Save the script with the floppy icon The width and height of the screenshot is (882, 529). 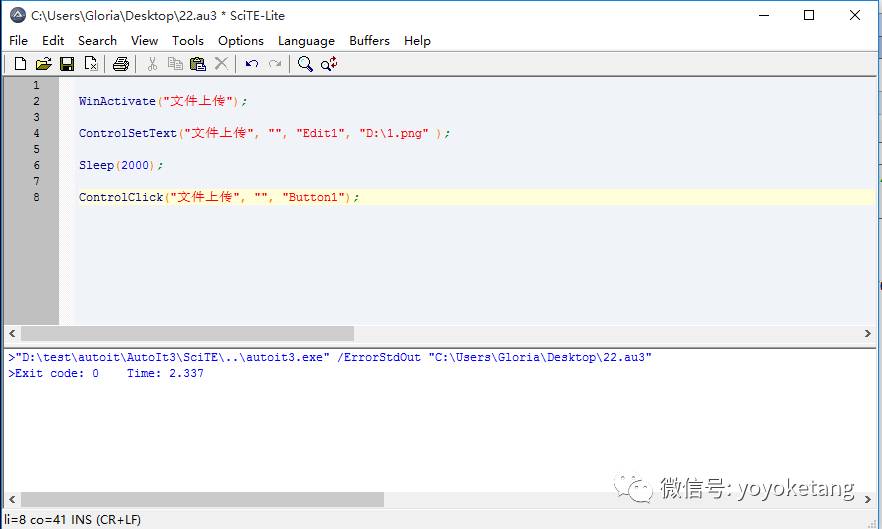(x=67, y=64)
